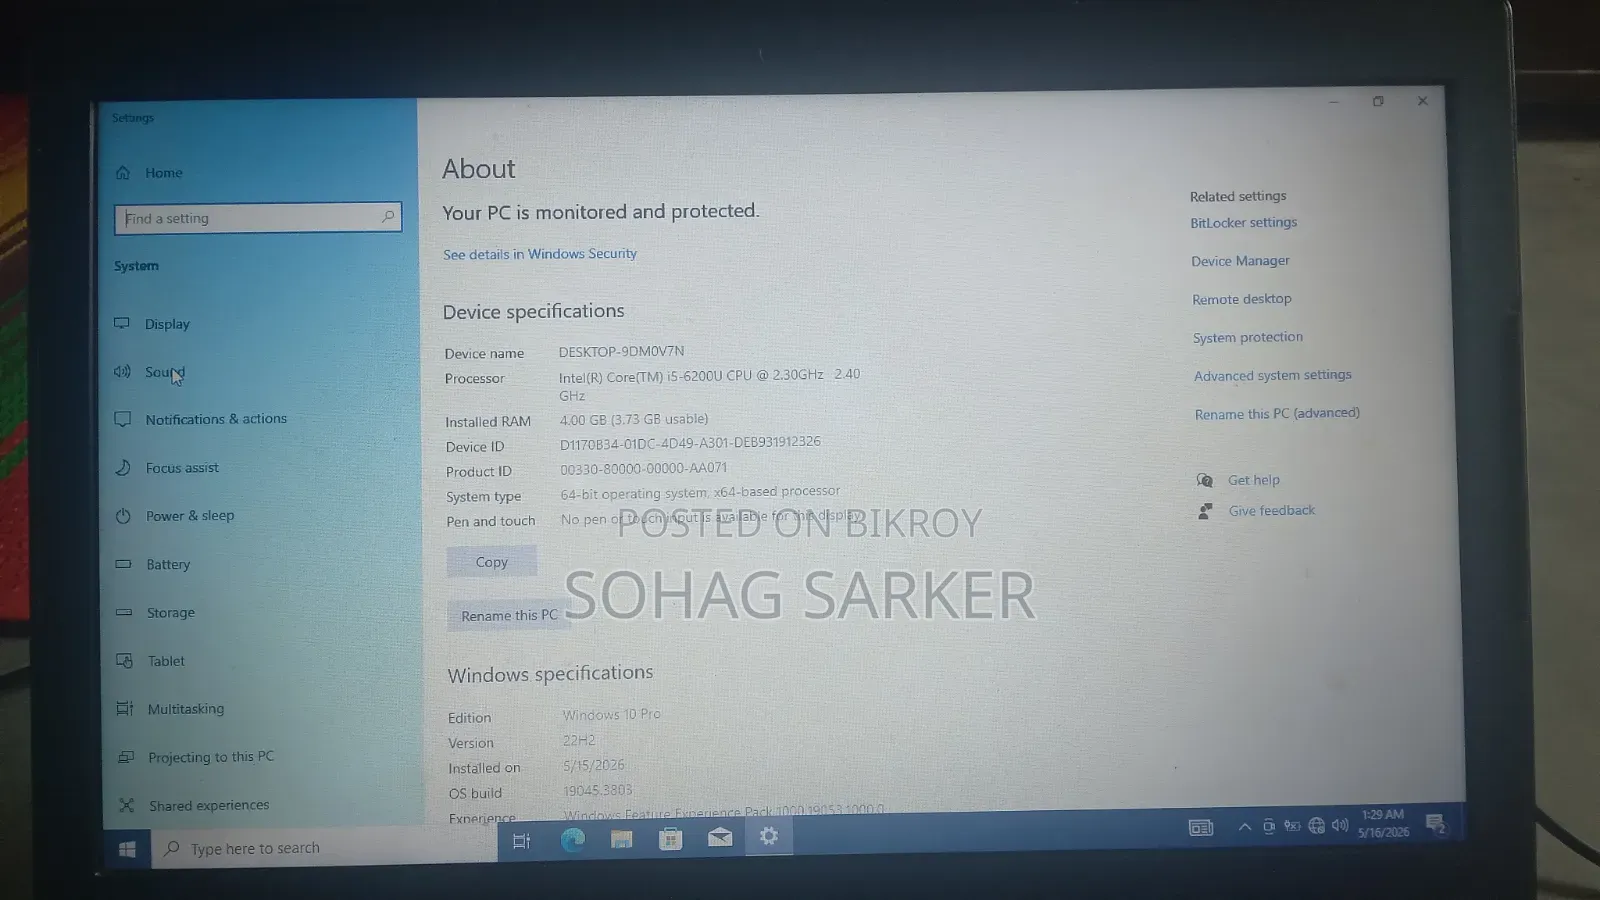Click the Give feedback icon
The width and height of the screenshot is (1600, 900).
(x=1206, y=511)
